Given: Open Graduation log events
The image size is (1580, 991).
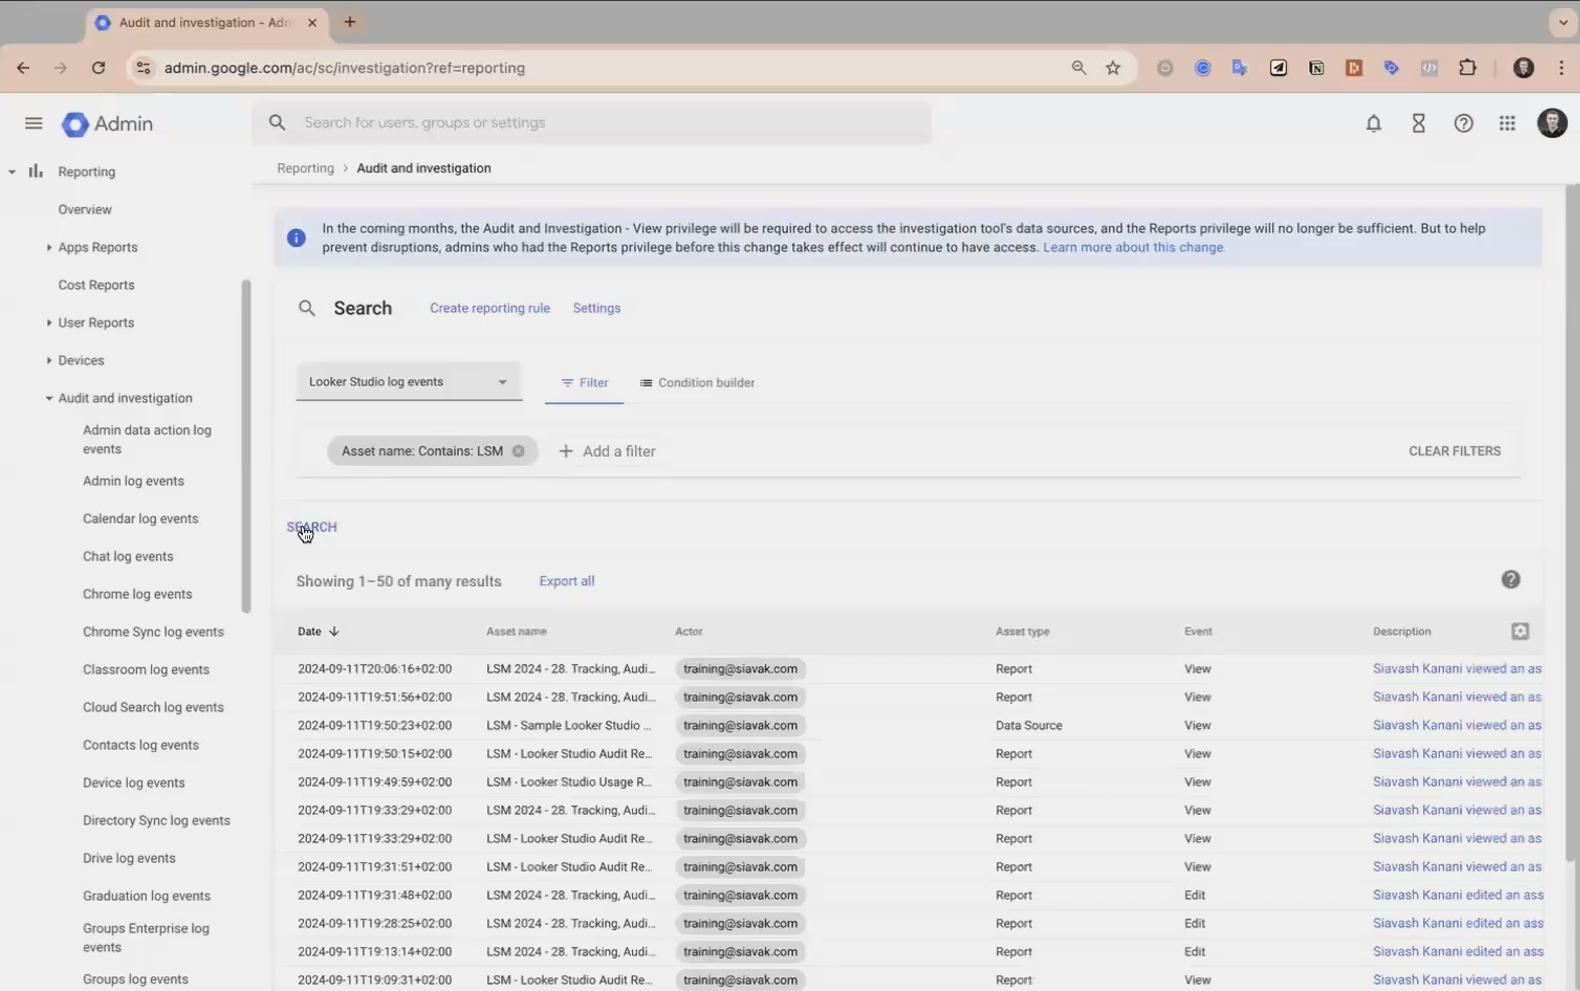Looking at the screenshot, I should tap(146, 896).
